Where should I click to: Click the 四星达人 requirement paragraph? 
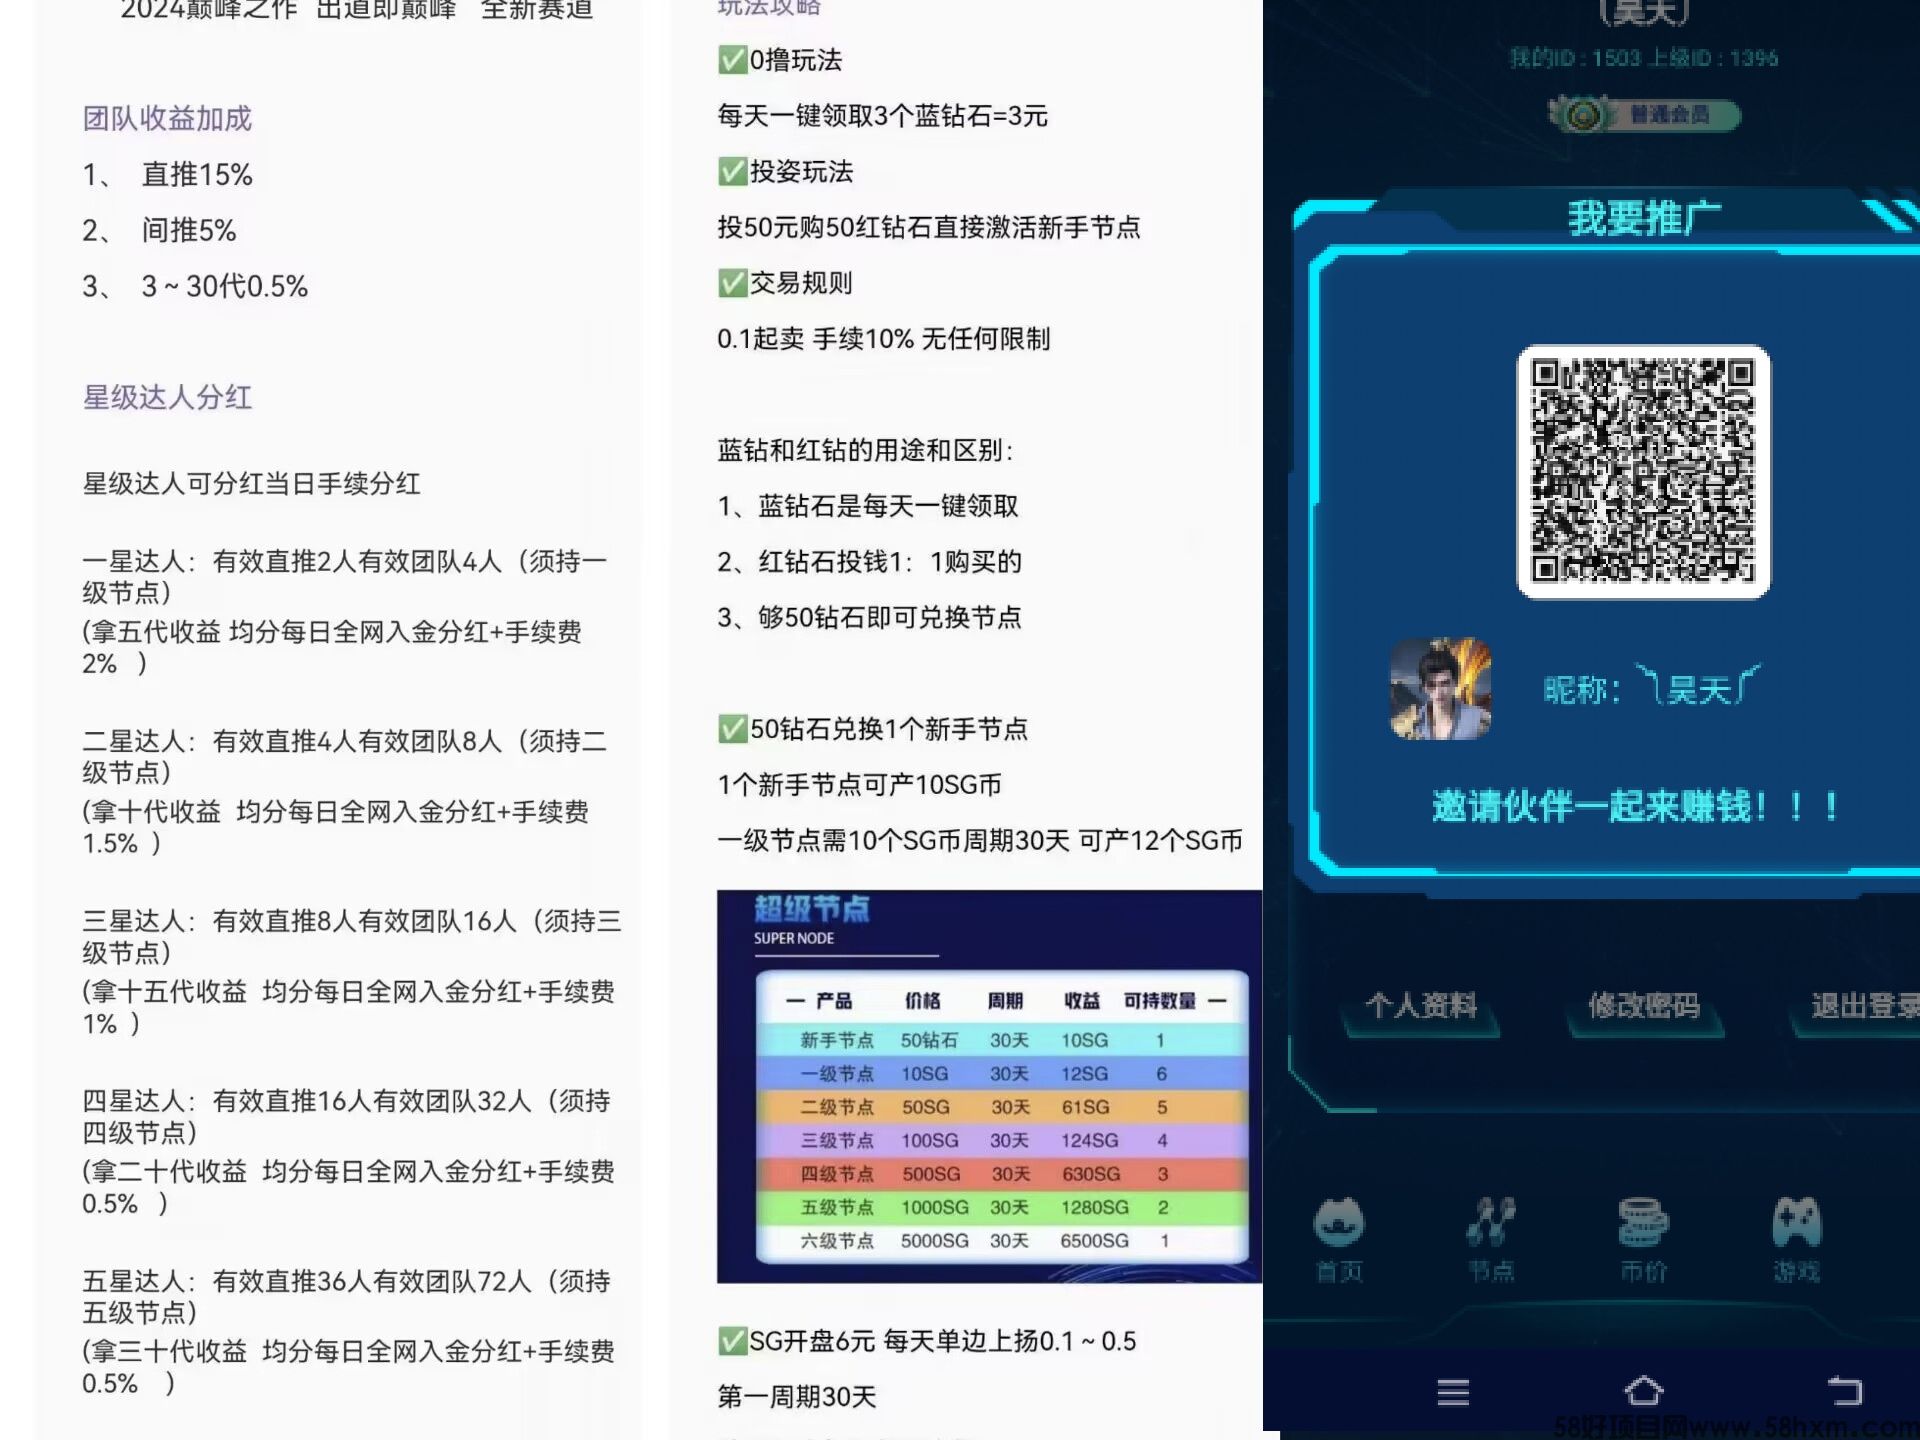click(348, 1152)
